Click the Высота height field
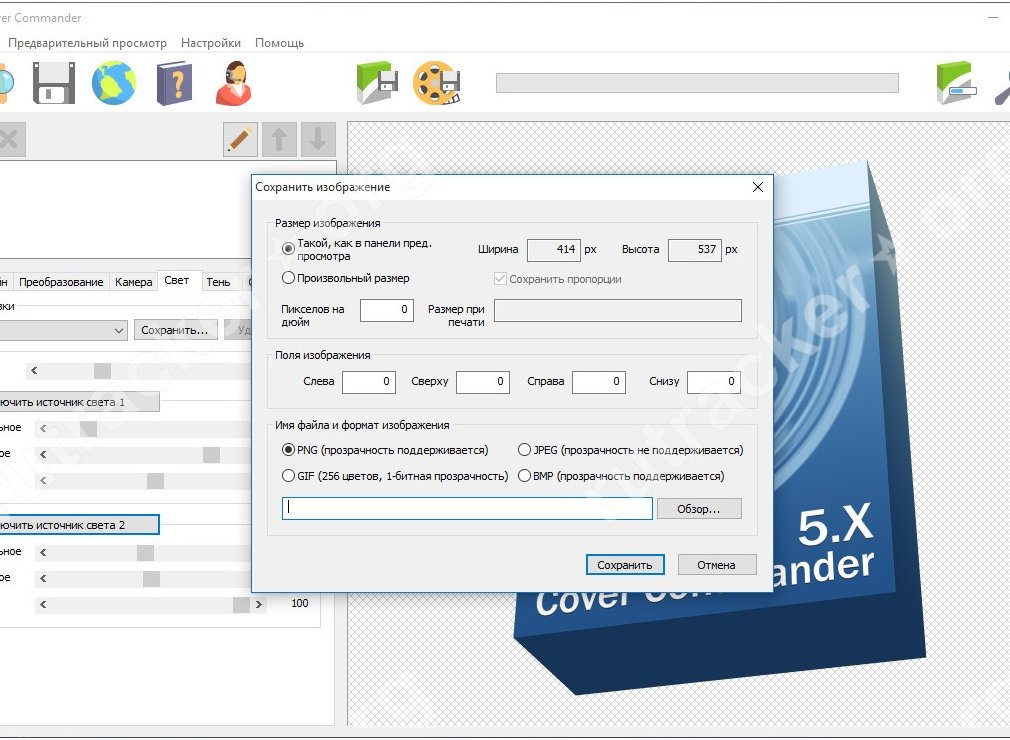Screen dimensions: 1010x740 [x=694, y=249]
